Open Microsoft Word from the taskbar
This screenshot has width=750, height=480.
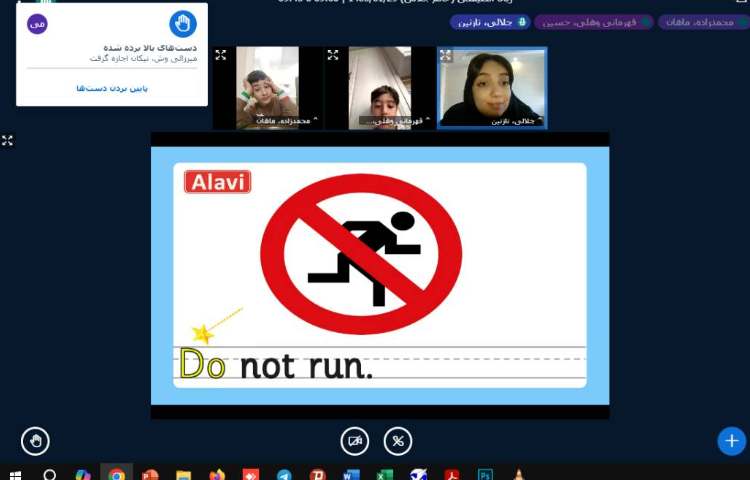[352, 474]
